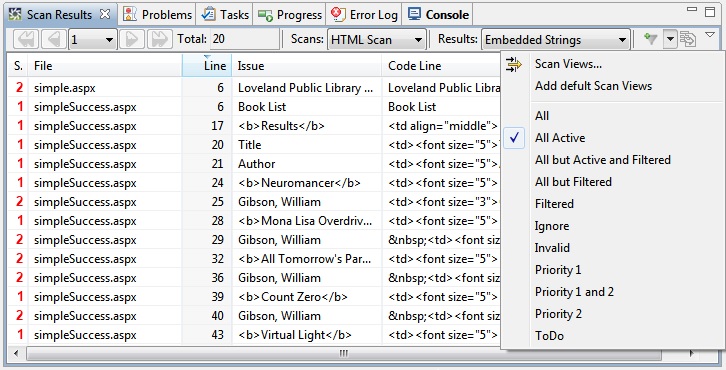Click the green filter funnel icon

(651, 39)
